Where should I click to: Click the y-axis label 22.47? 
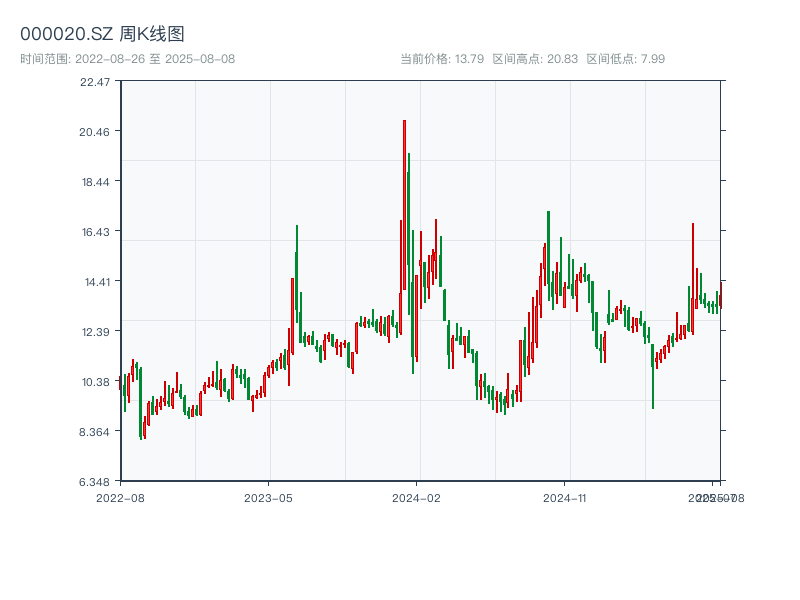coord(95,82)
